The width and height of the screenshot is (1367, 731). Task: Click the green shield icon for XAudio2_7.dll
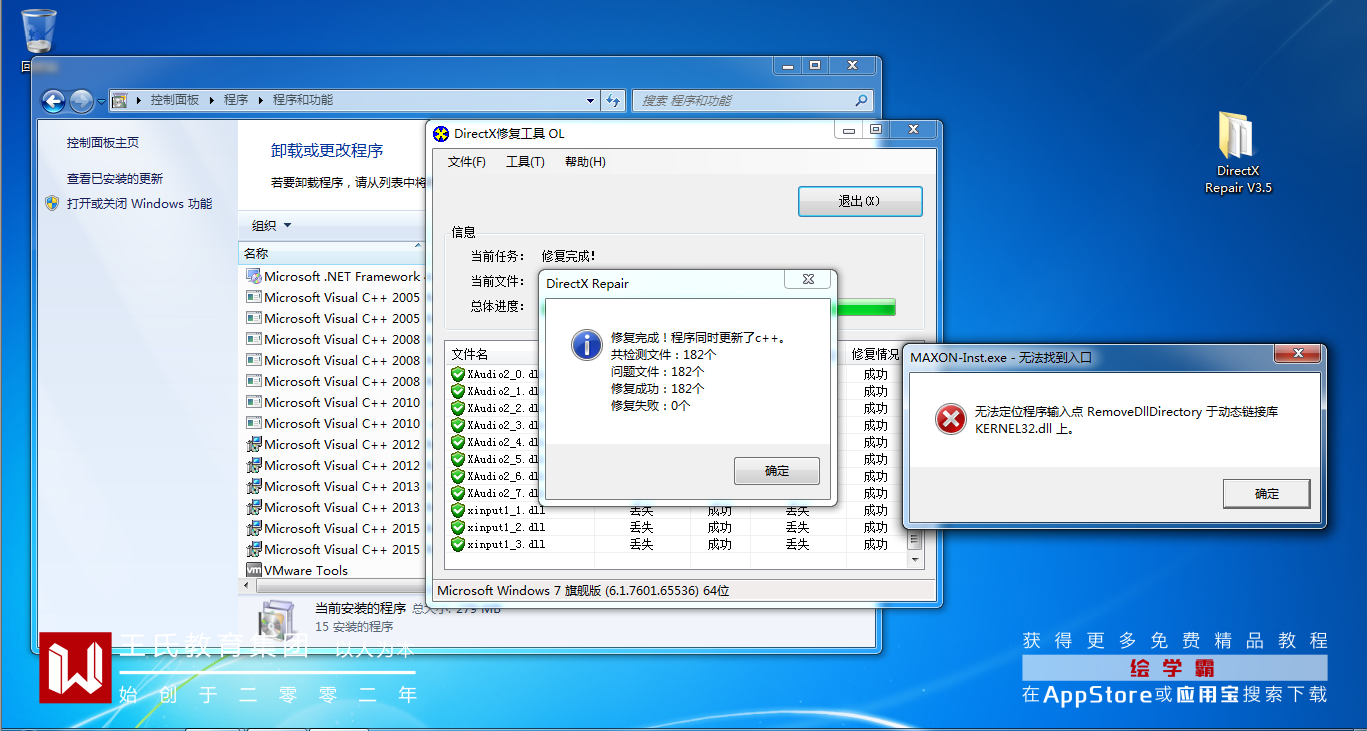point(458,493)
